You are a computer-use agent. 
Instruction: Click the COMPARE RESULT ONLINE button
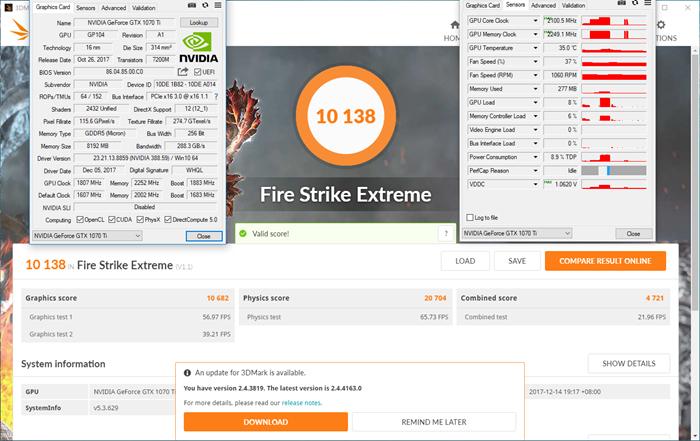pyautogui.click(x=605, y=261)
